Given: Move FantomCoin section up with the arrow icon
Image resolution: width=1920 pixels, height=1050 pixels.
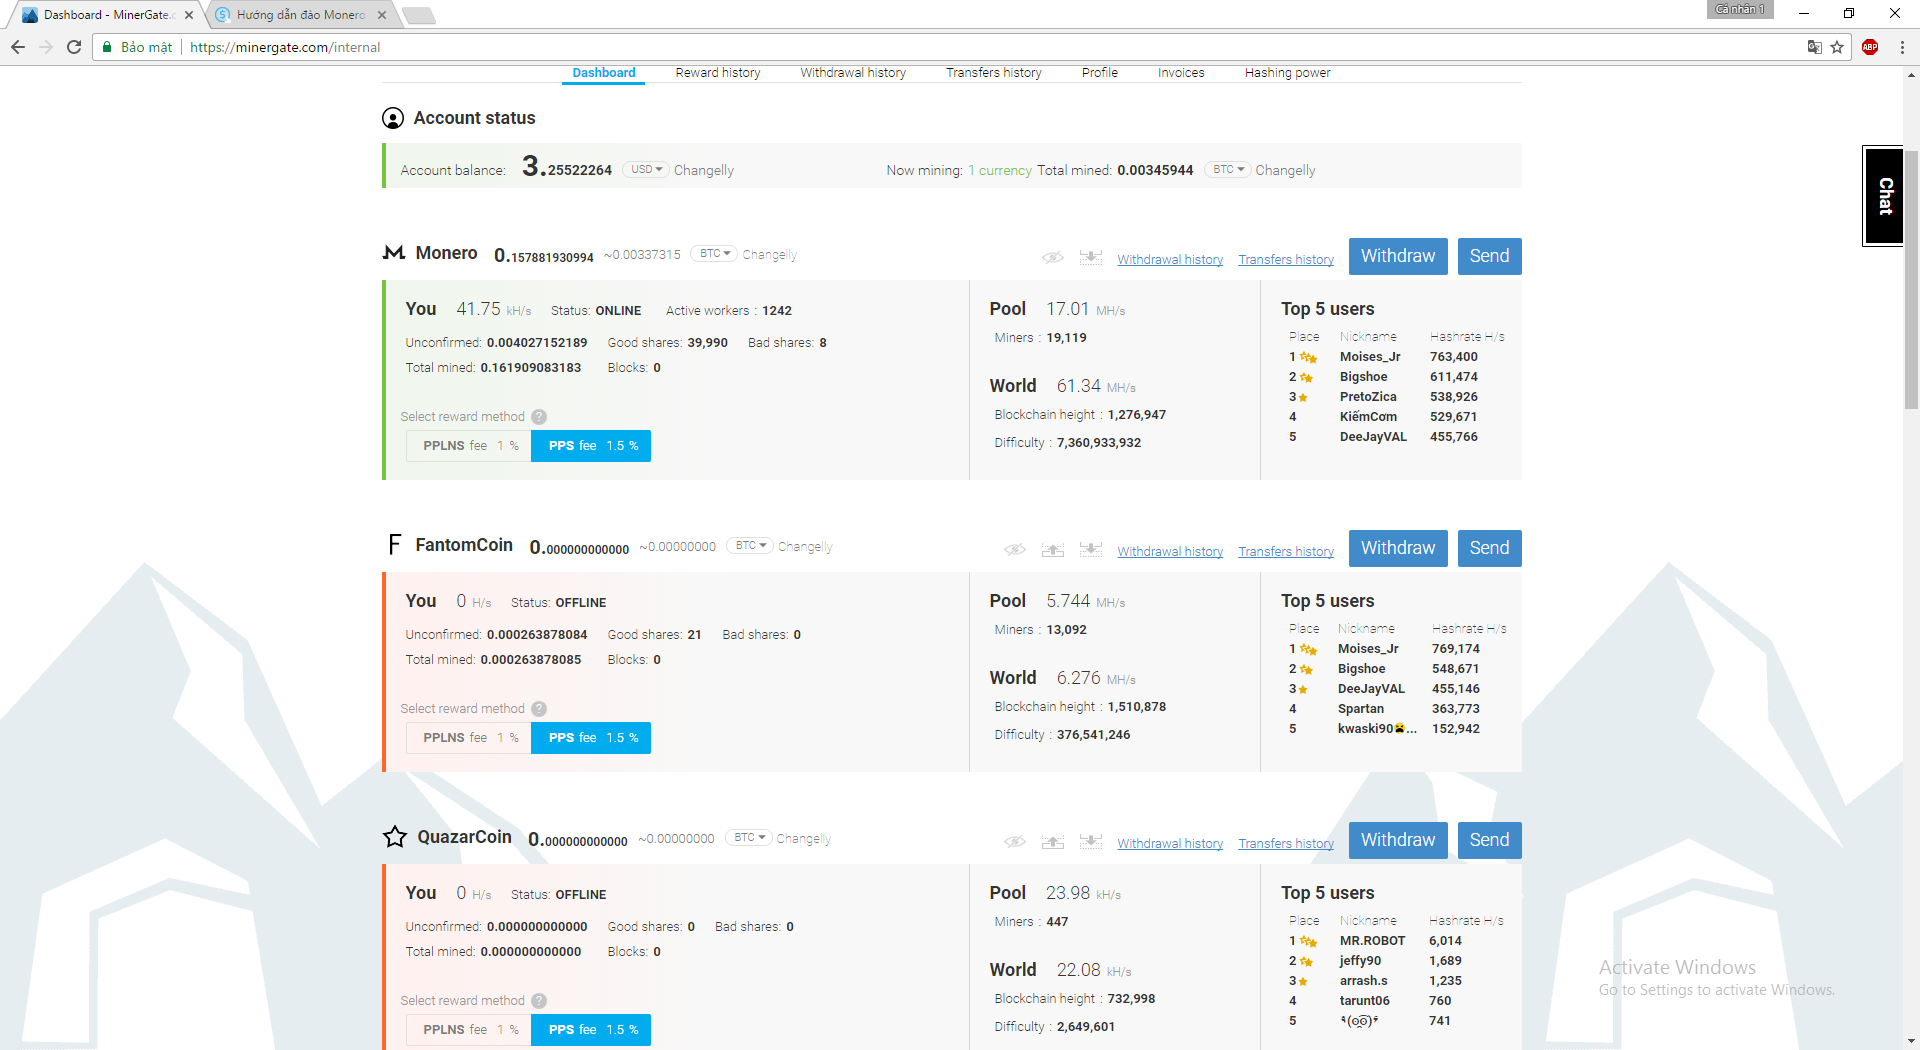Looking at the screenshot, I should click(1053, 550).
